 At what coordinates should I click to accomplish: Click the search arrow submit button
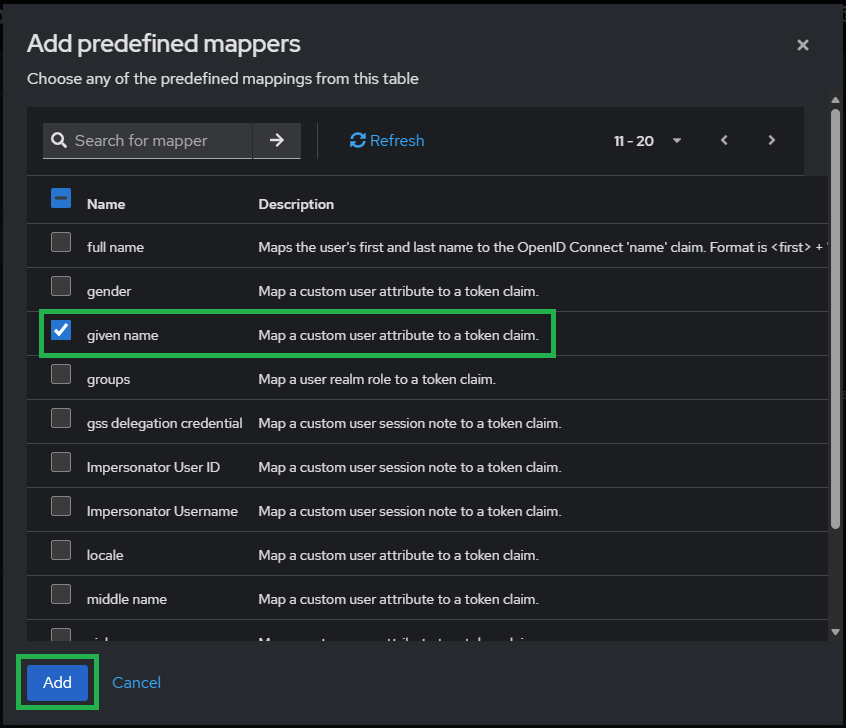click(277, 141)
